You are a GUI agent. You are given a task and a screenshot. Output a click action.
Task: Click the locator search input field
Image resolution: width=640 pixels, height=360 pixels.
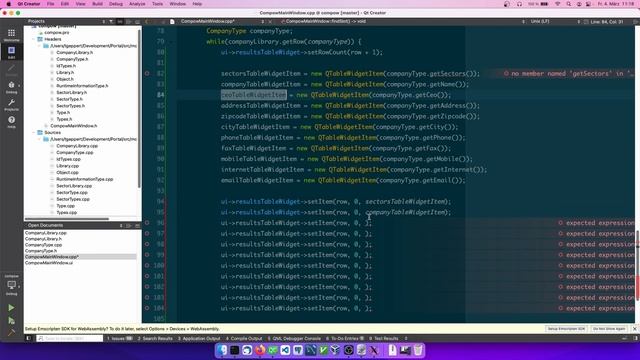coord(69,338)
